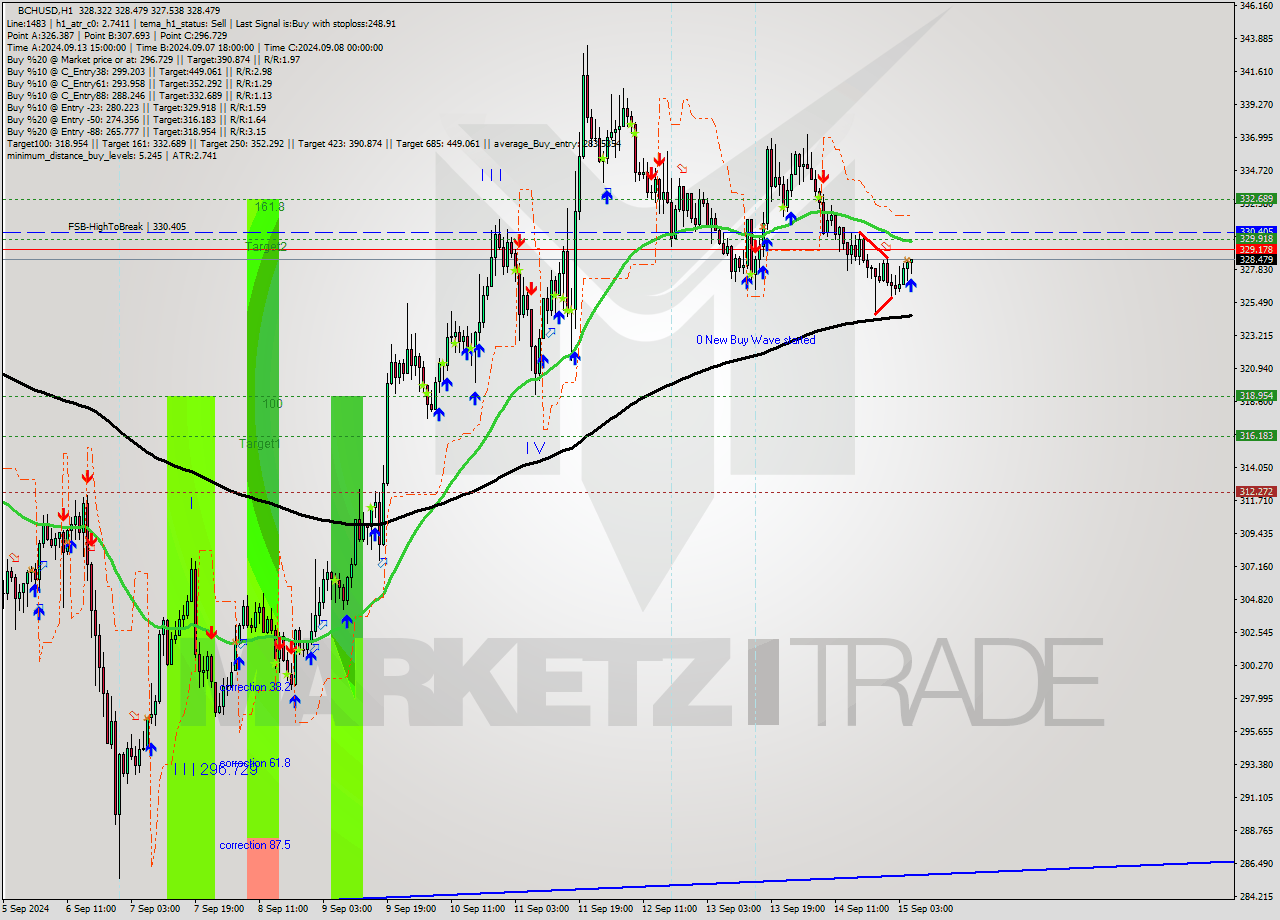This screenshot has width=1280, height=920.
Task: Click the blue 330.405 price tag
Action: tap(1256, 231)
